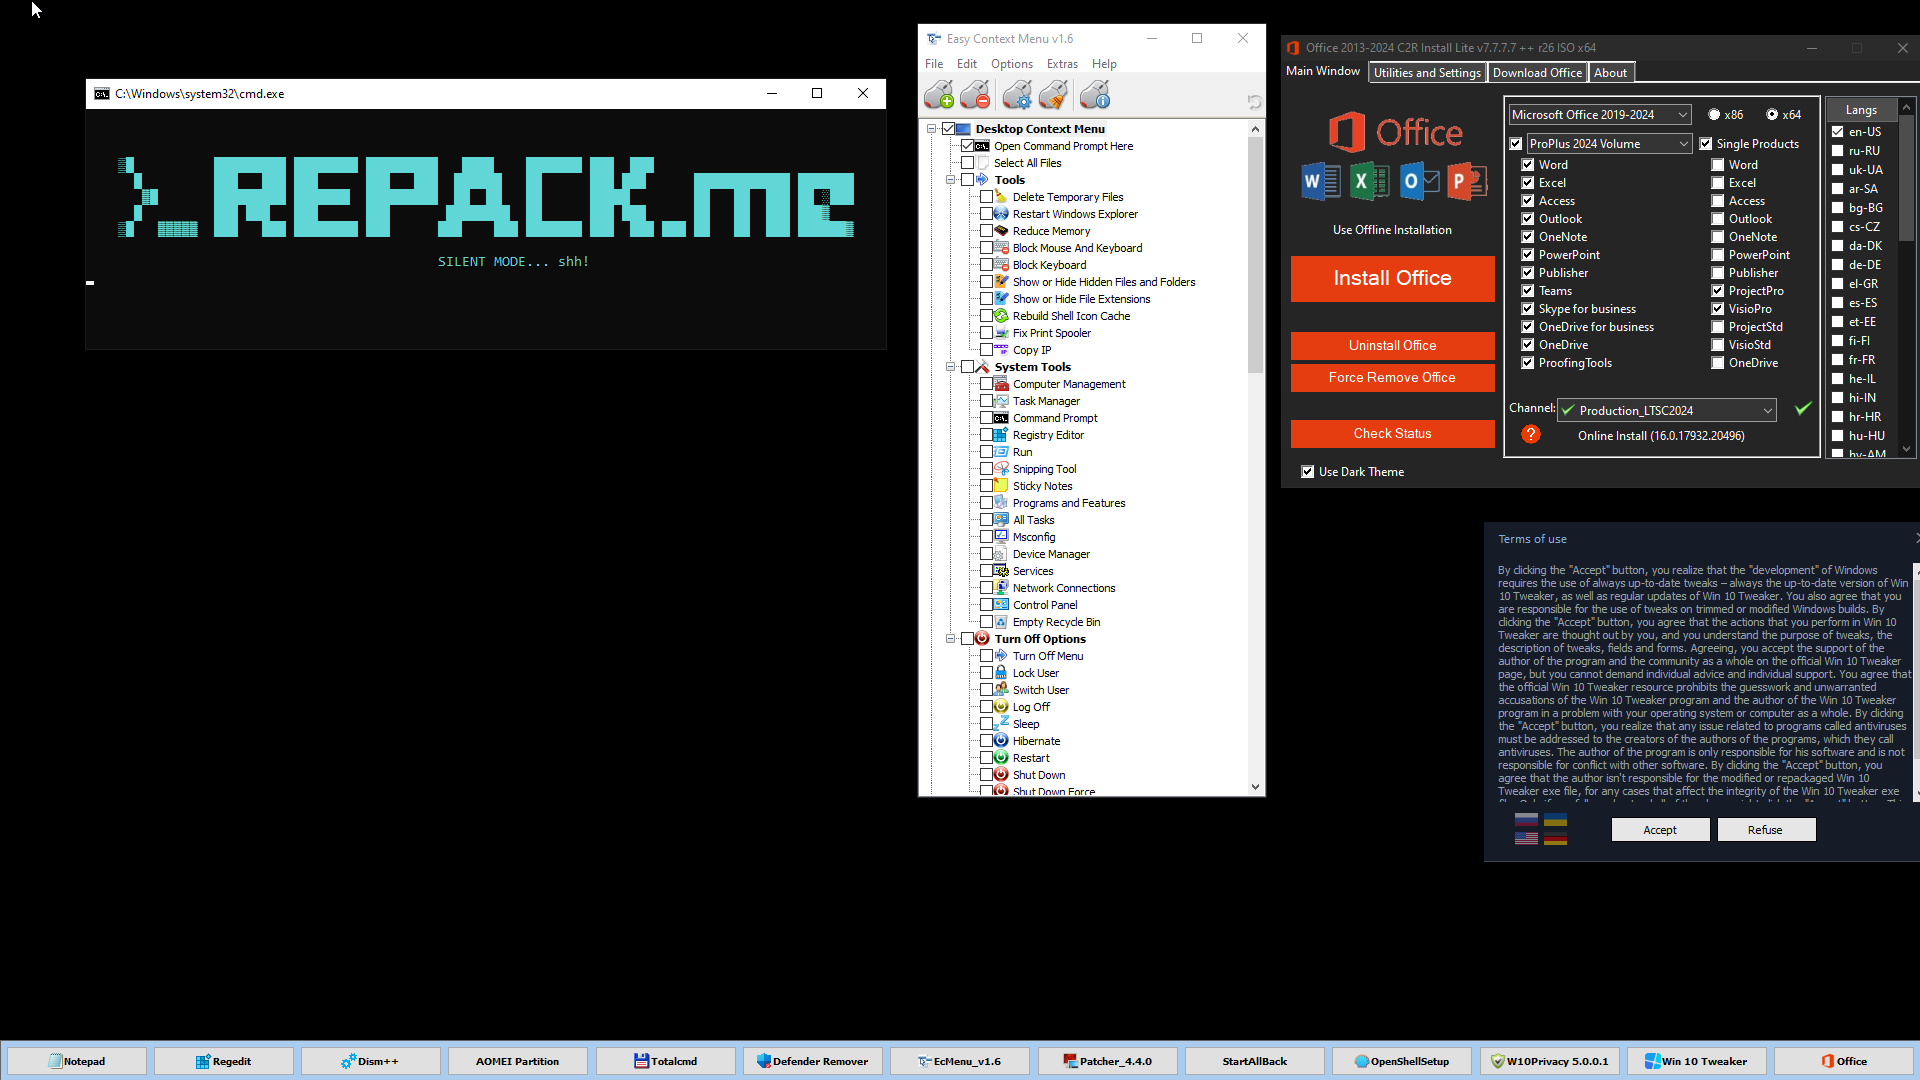
Task: Open the Production_LTSC2024 channel dropdown
Action: click(x=1667, y=411)
